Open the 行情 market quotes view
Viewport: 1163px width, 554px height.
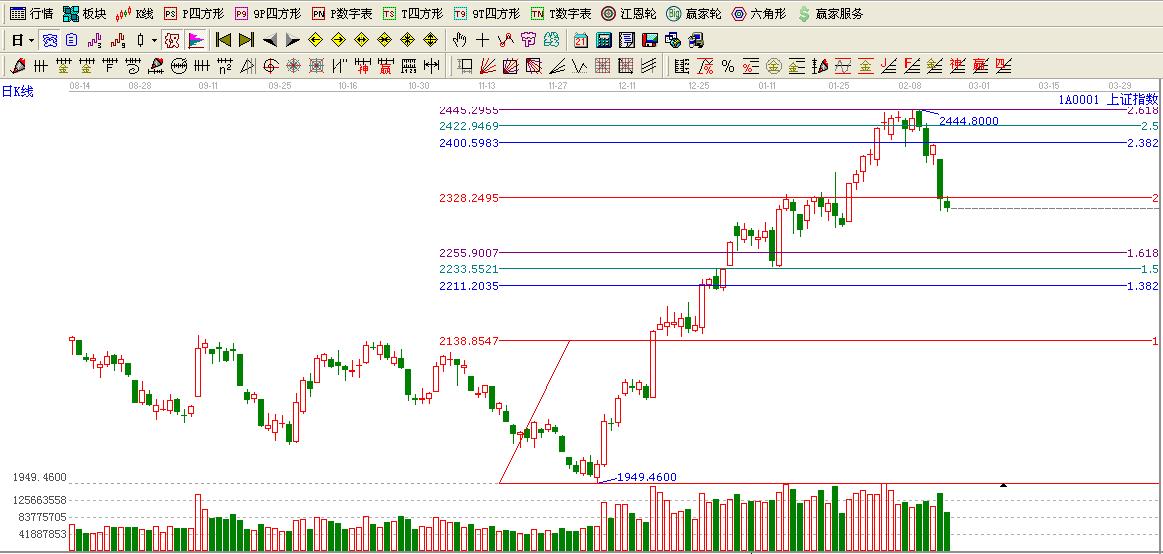[31, 14]
